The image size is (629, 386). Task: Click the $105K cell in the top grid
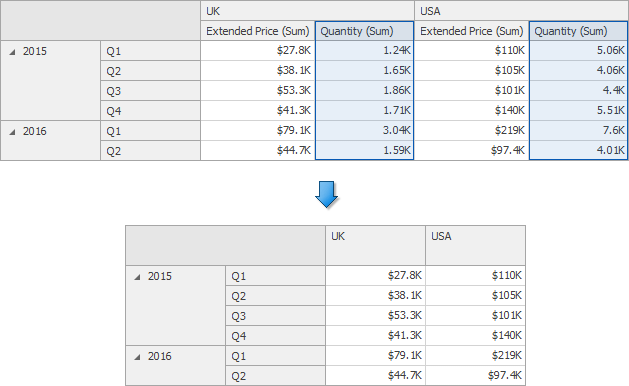coord(472,71)
